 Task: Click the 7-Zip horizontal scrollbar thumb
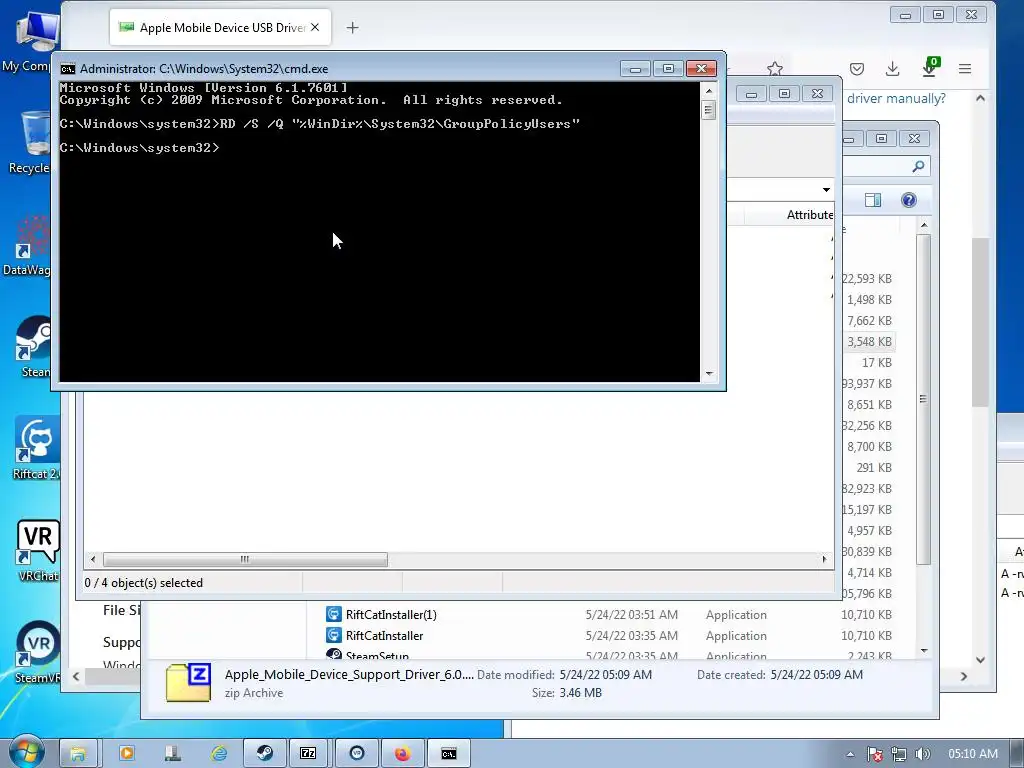(245, 559)
